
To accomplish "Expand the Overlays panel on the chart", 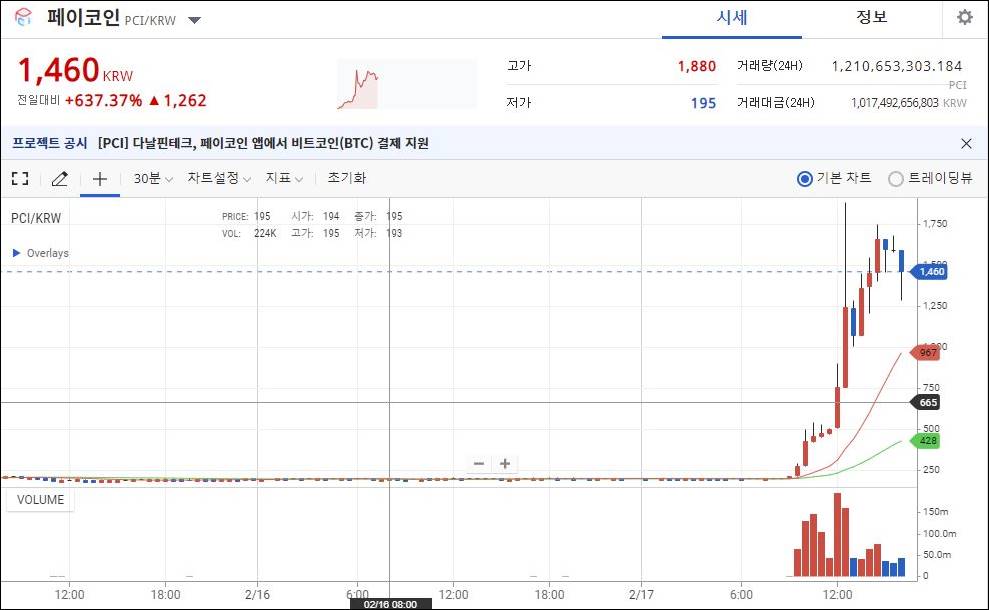I will (40, 253).
